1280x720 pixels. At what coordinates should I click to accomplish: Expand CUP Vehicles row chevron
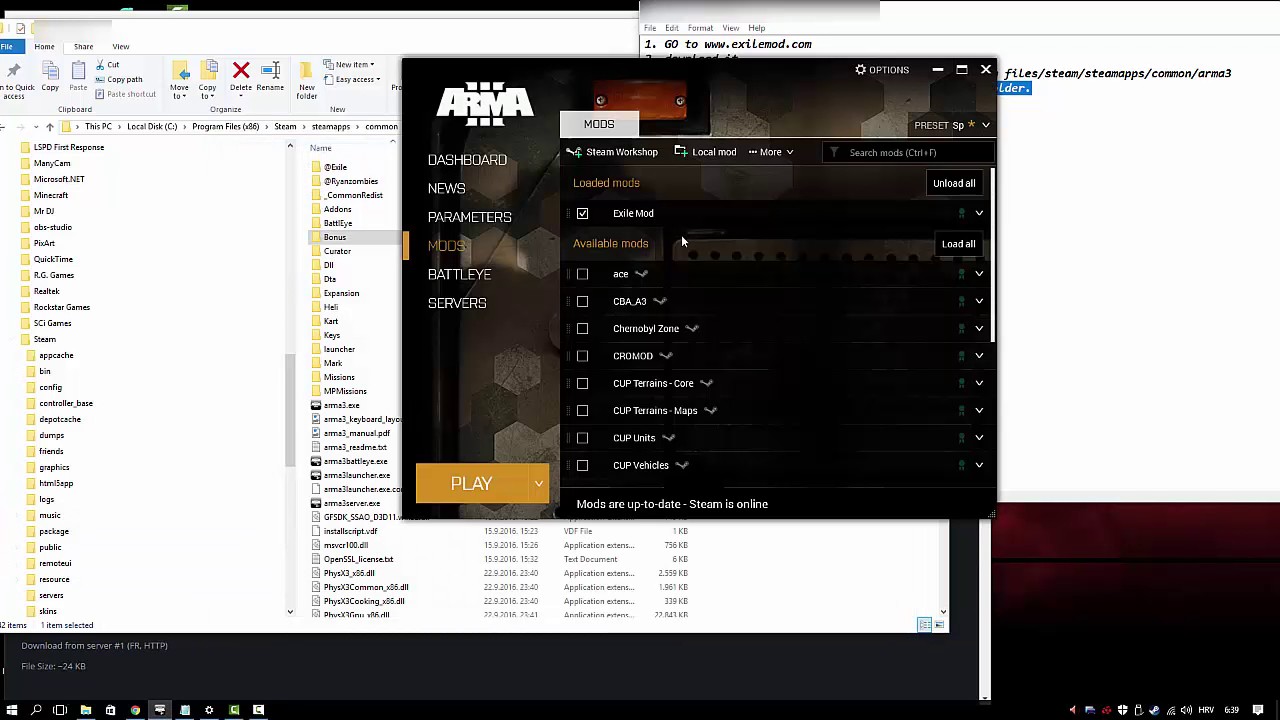[x=979, y=465]
